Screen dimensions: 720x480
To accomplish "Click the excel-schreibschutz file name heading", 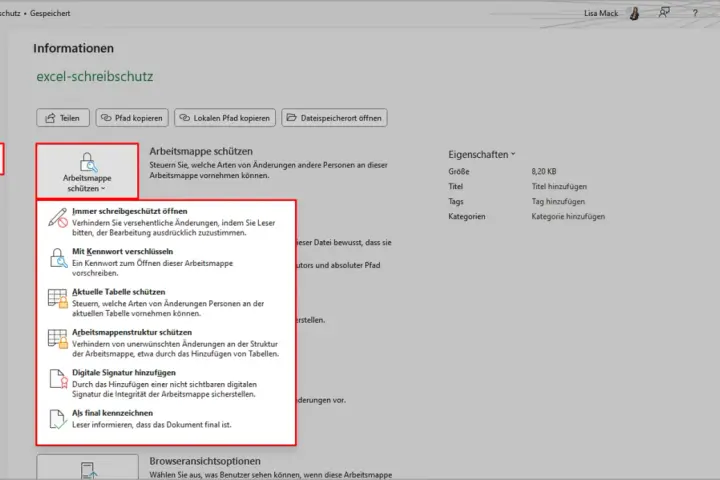I will 95,76.
